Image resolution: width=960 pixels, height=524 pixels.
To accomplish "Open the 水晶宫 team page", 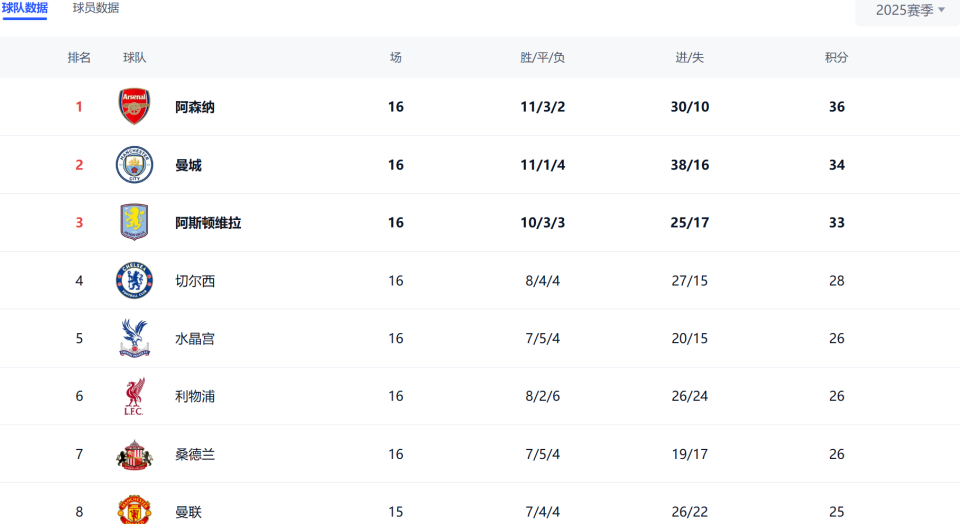I will coord(195,339).
